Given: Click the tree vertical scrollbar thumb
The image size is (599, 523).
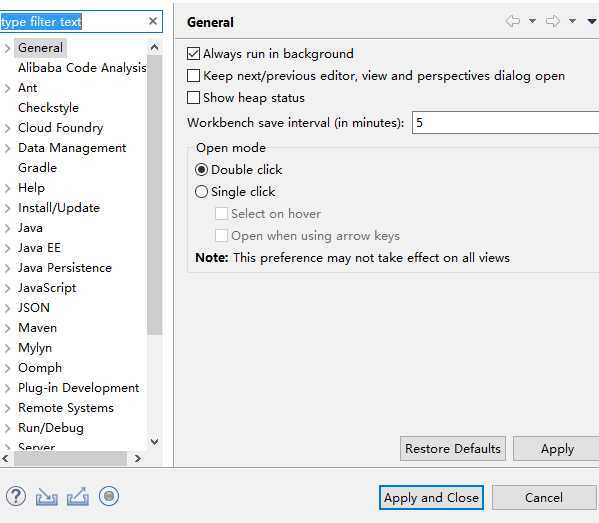Looking at the screenshot, I should tap(154, 195).
